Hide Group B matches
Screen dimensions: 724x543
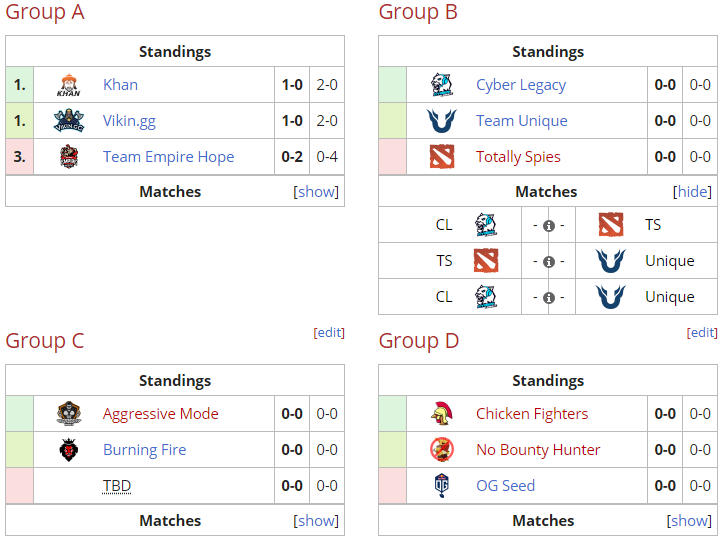click(693, 192)
